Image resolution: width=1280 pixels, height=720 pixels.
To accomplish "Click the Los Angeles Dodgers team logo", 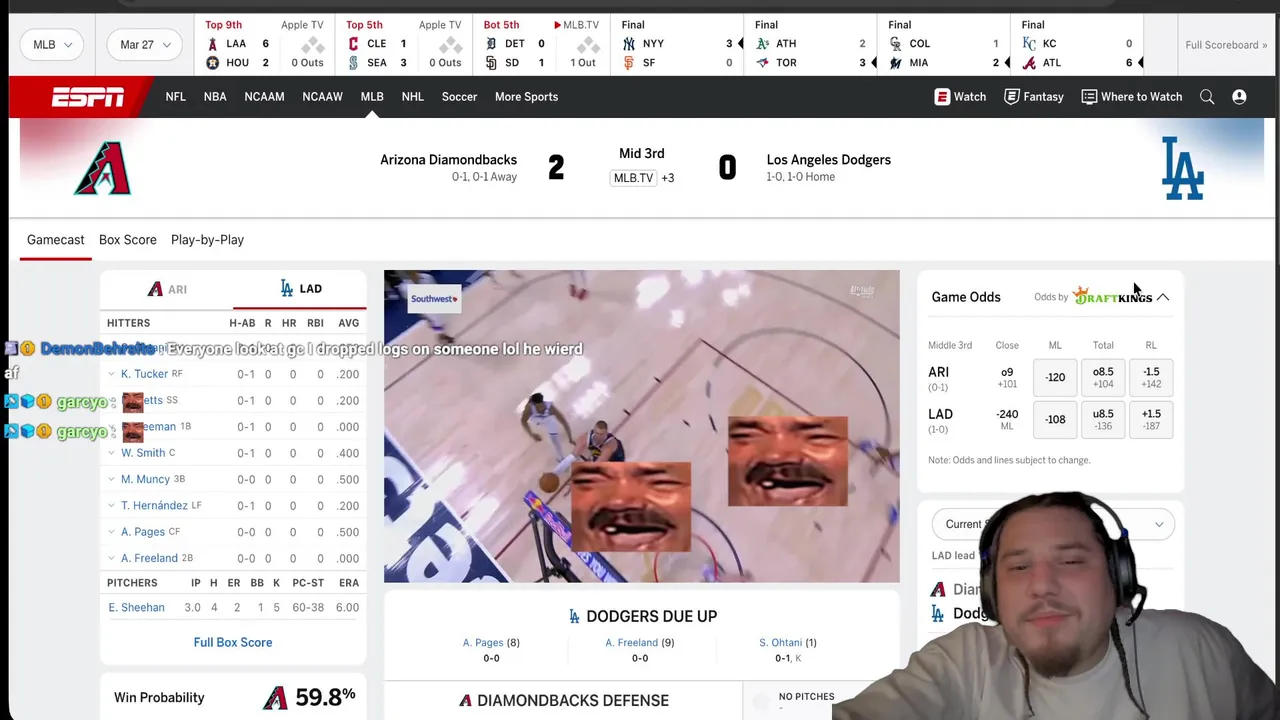I will tap(1182, 168).
